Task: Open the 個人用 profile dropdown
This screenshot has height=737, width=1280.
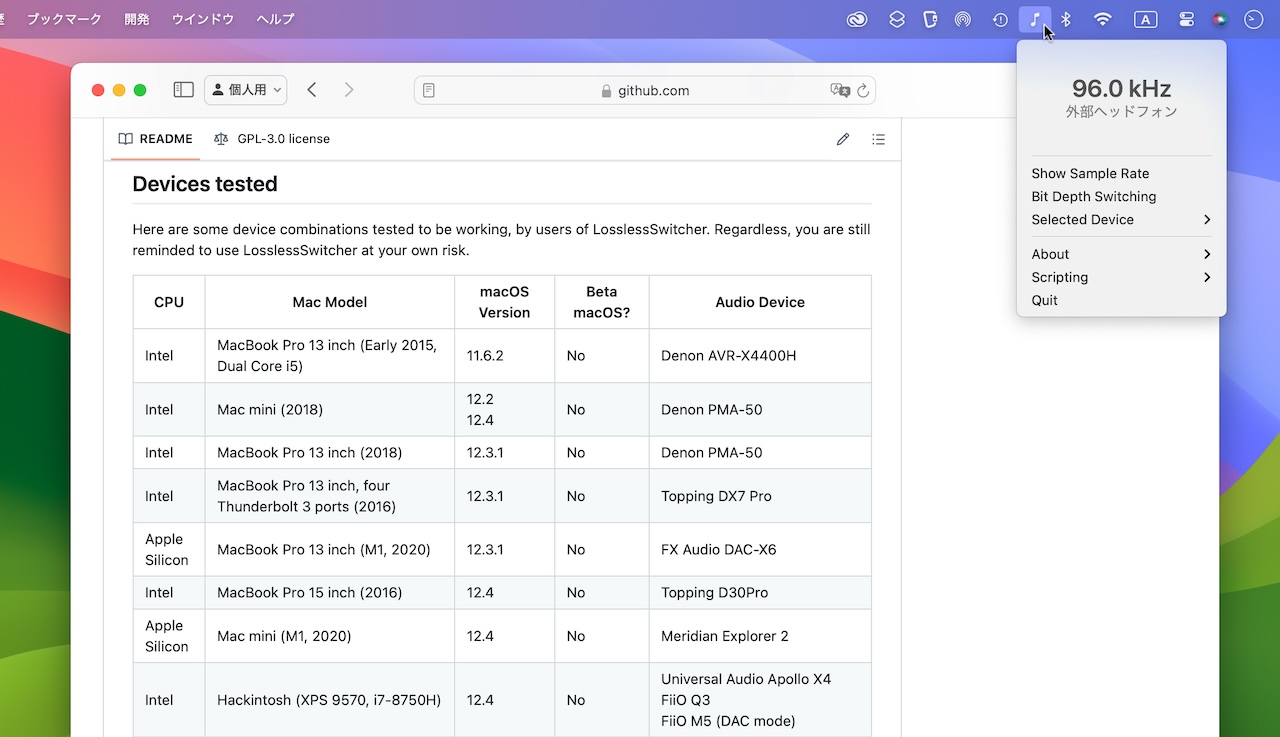Action: (246, 90)
